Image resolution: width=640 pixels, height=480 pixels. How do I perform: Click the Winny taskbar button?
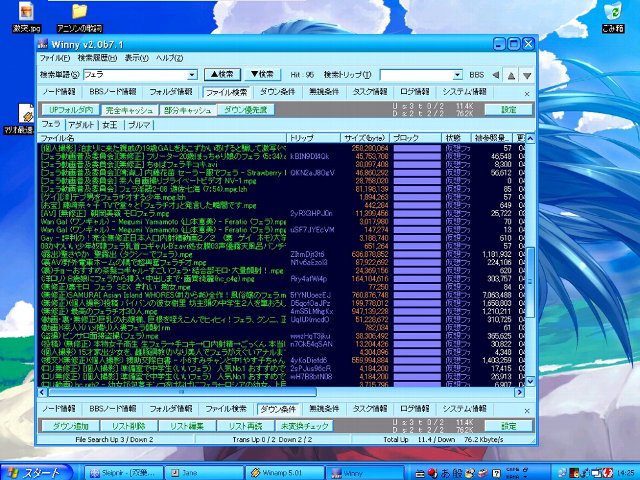365,473
